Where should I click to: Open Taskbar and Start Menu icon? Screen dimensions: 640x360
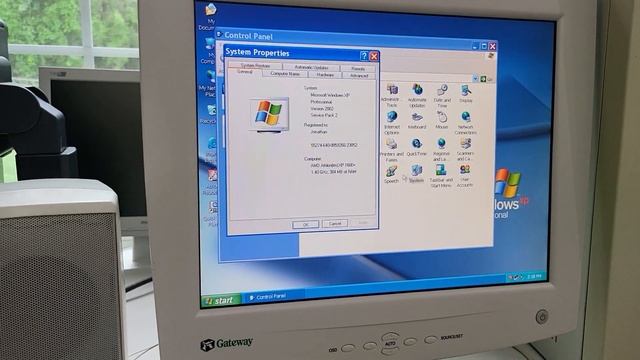(441, 176)
